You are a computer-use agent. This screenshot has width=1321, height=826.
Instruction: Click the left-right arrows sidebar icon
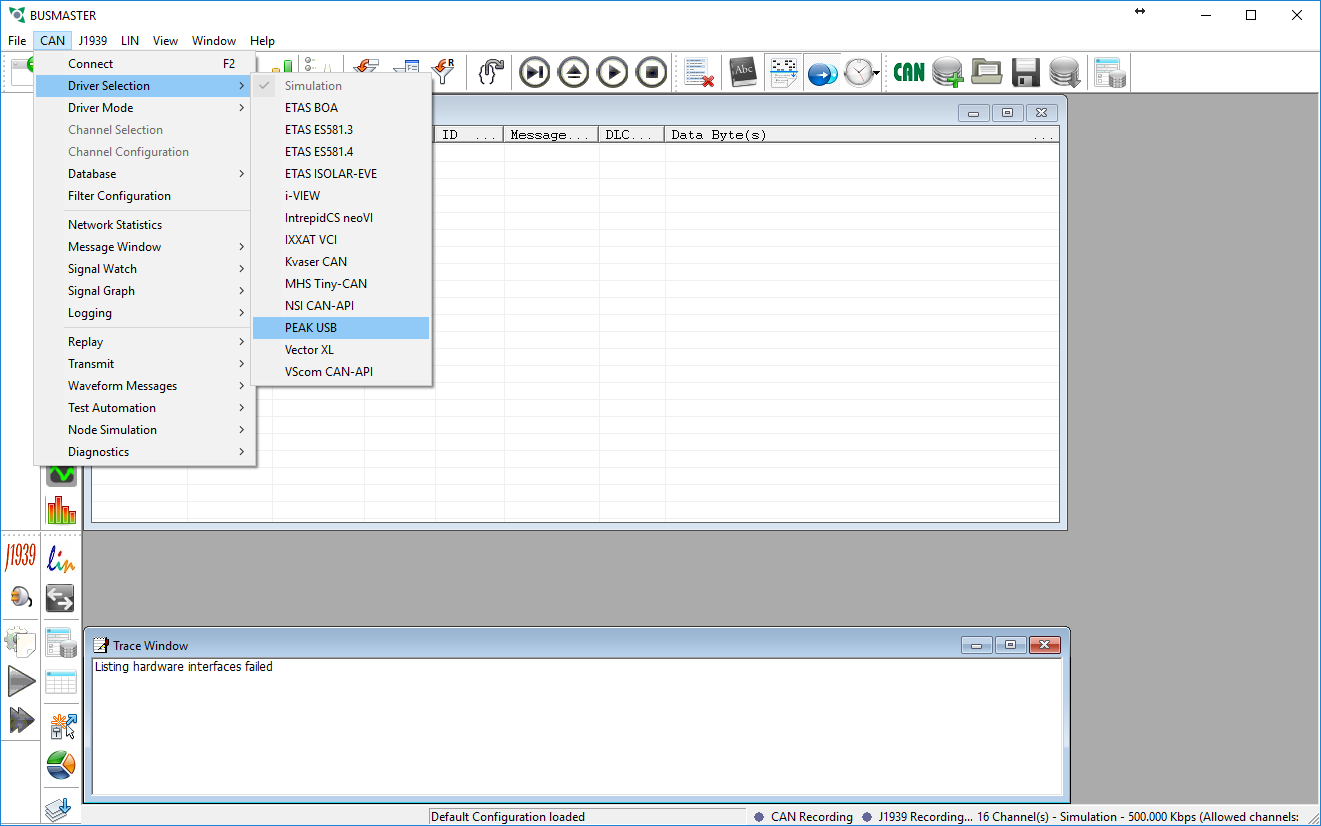[61, 598]
